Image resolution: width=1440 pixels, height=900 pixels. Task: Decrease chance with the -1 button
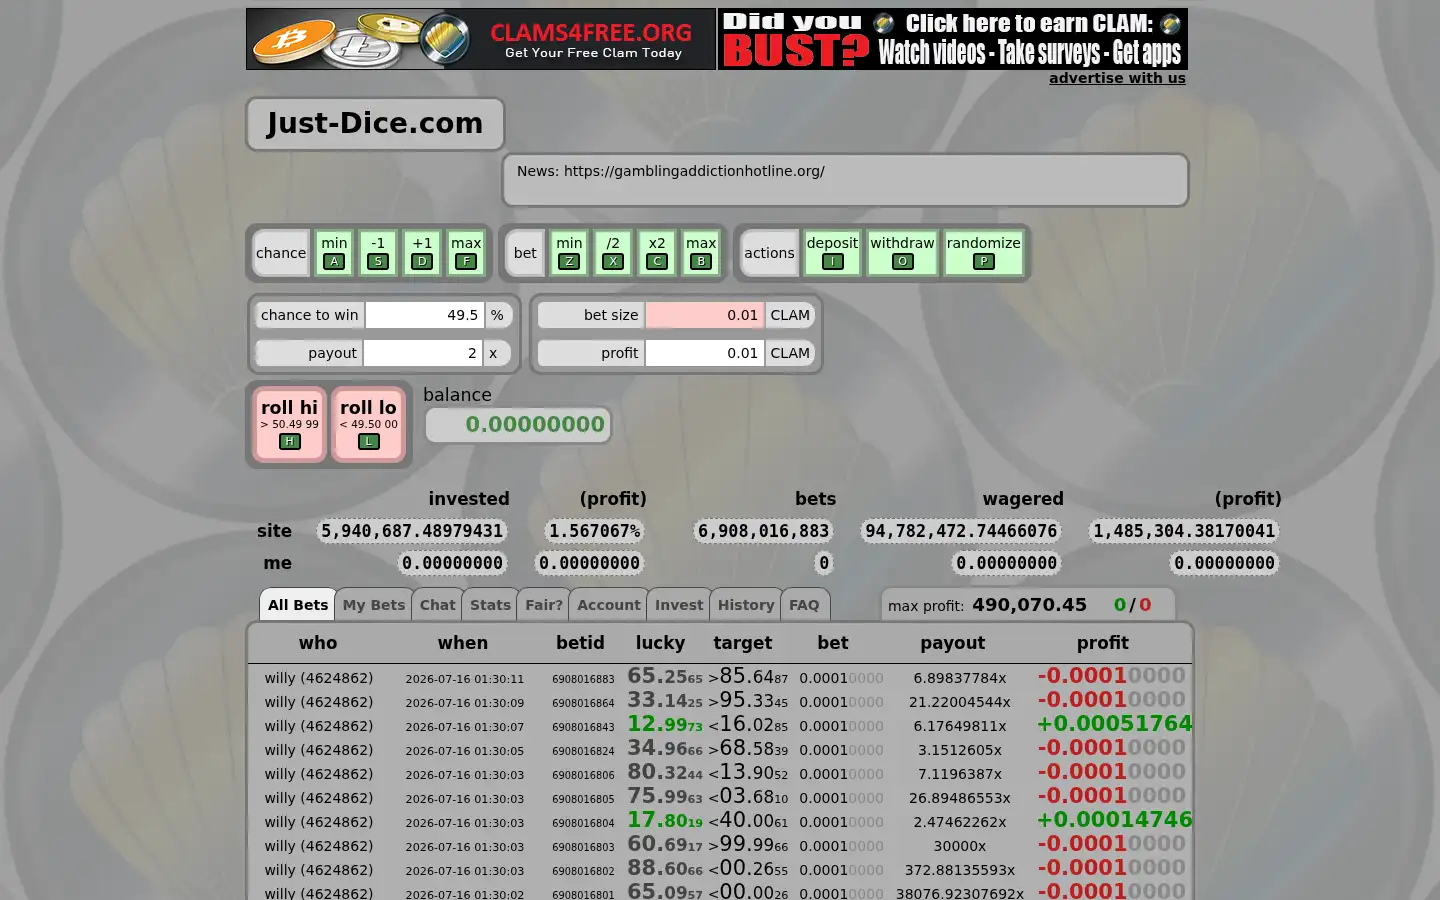tap(378, 253)
